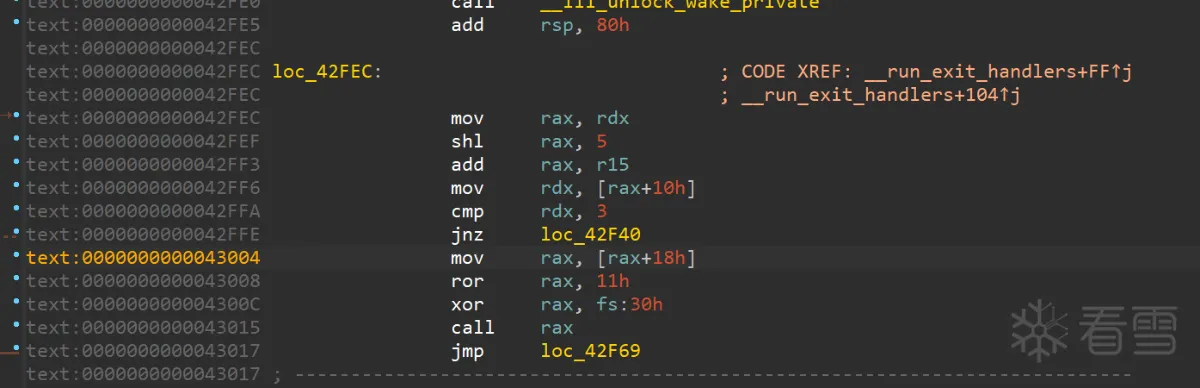The width and height of the screenshot is (1200, 388).
Task: Click address text:0000000000042FFE
Action: click(143, 235)
